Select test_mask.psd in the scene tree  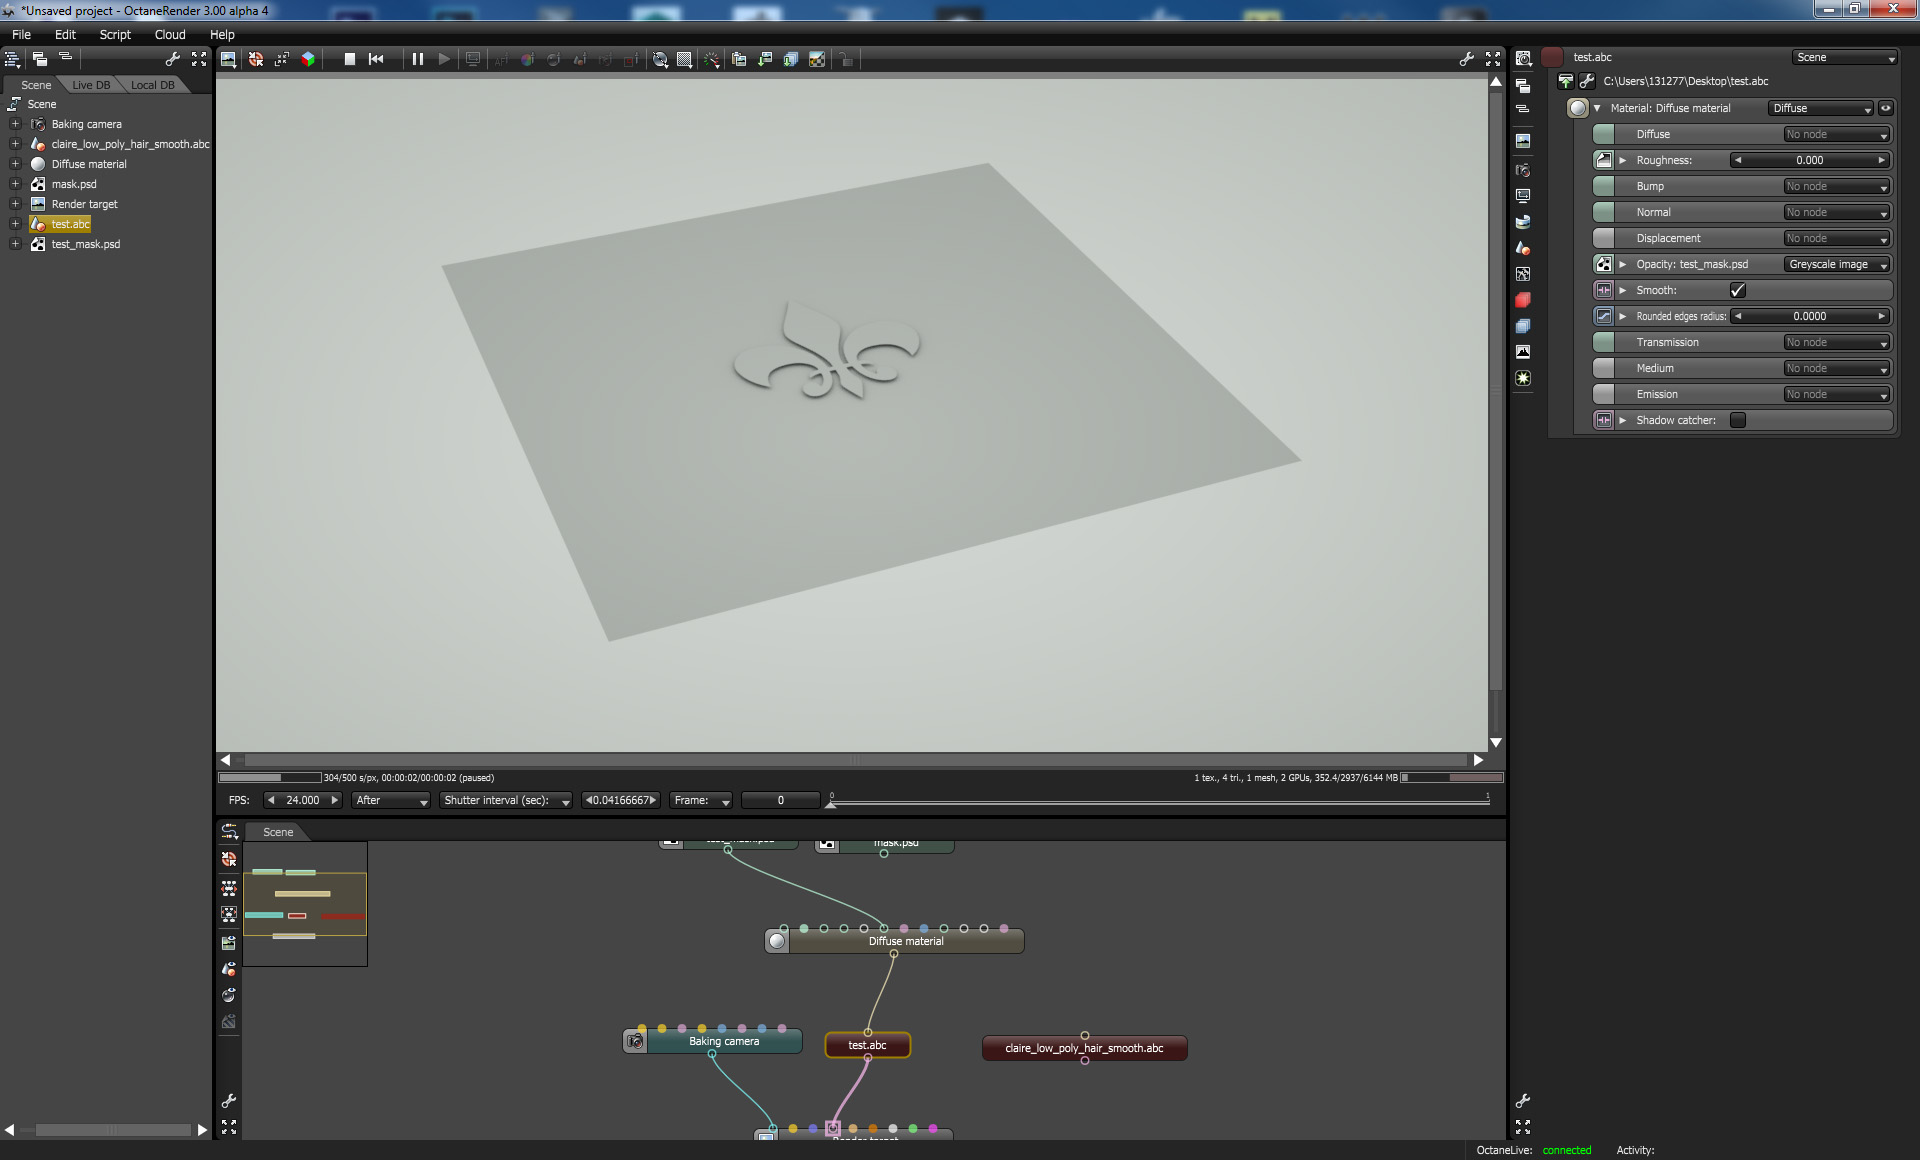pos(86,245)
